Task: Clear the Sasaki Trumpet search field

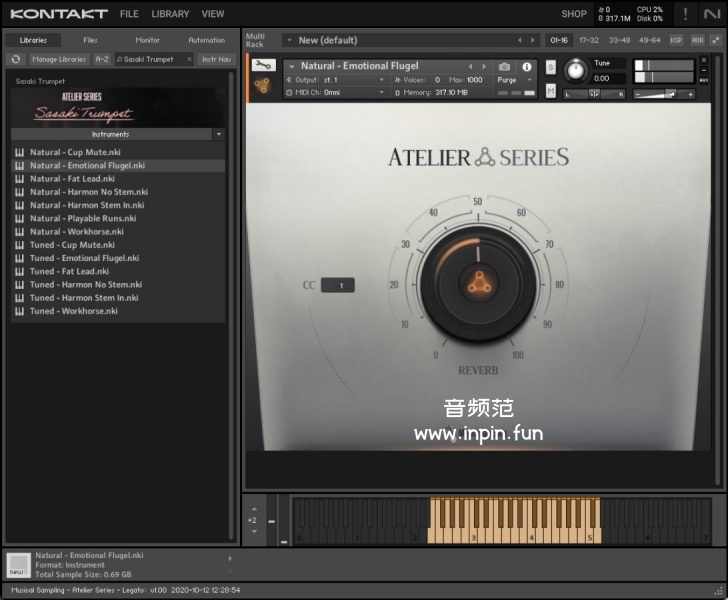Action: tap(189, 59)
